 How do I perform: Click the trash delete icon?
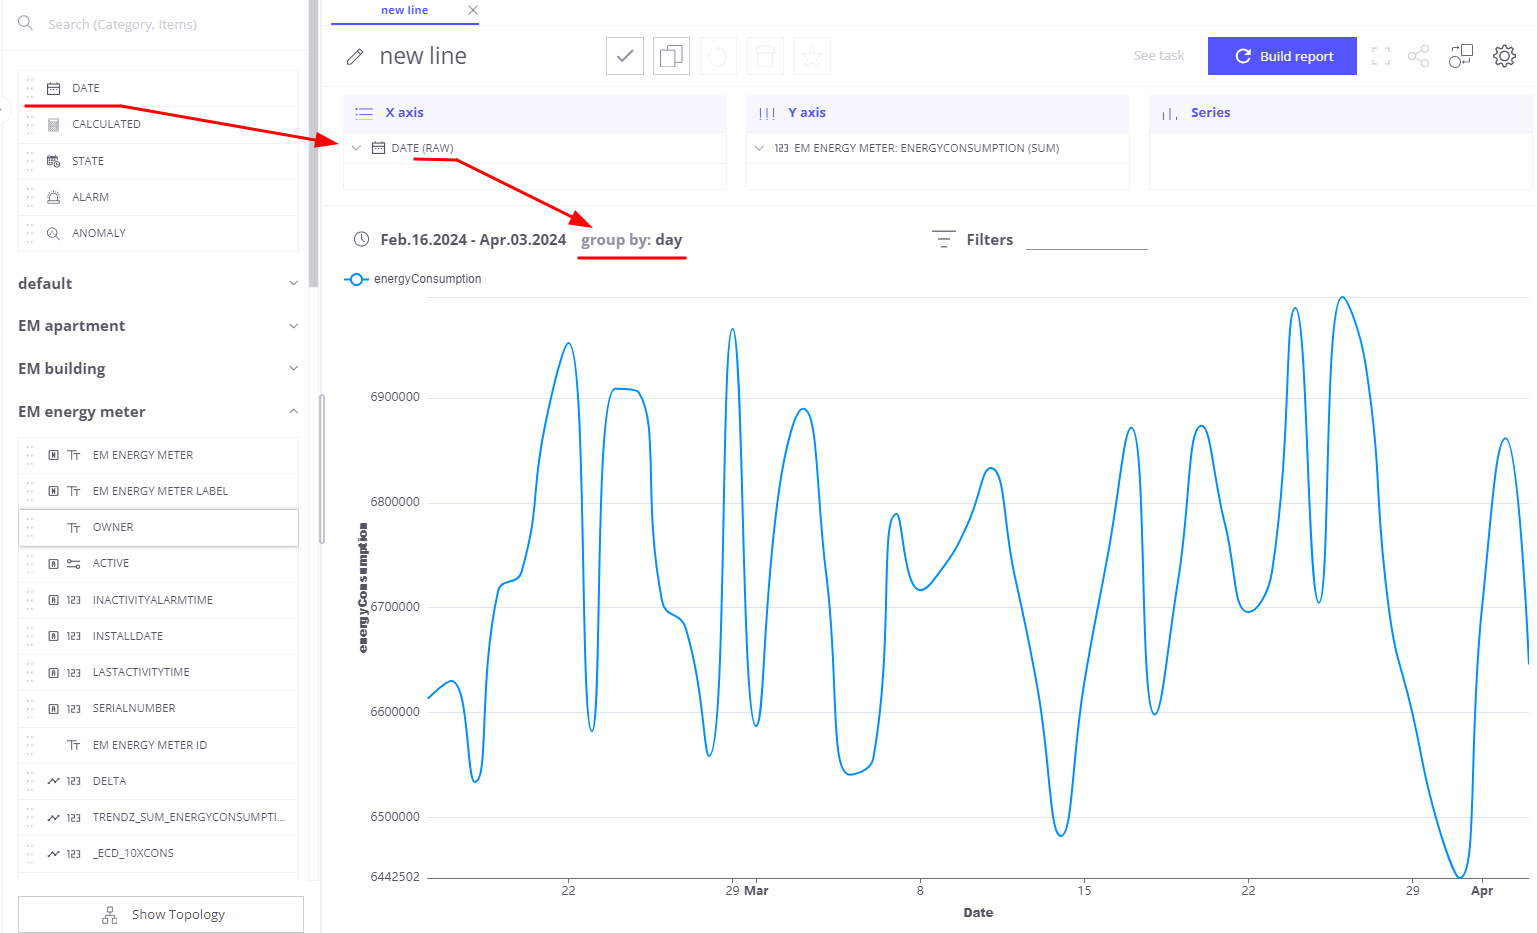[765, 56]
